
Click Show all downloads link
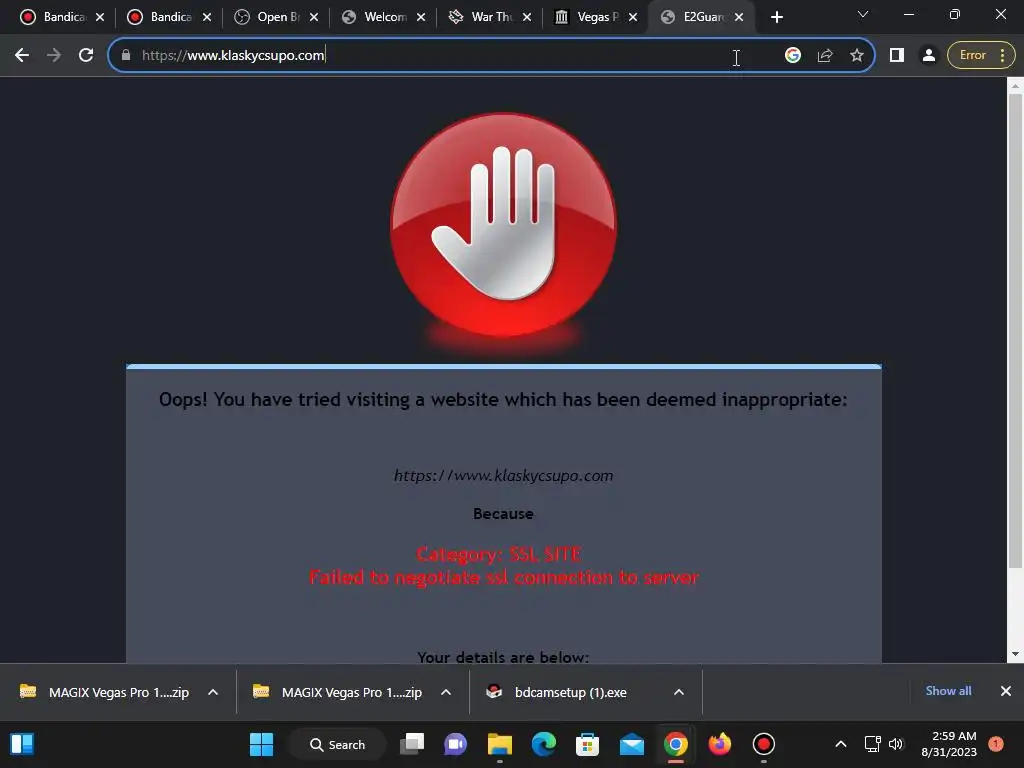(948, 691)
